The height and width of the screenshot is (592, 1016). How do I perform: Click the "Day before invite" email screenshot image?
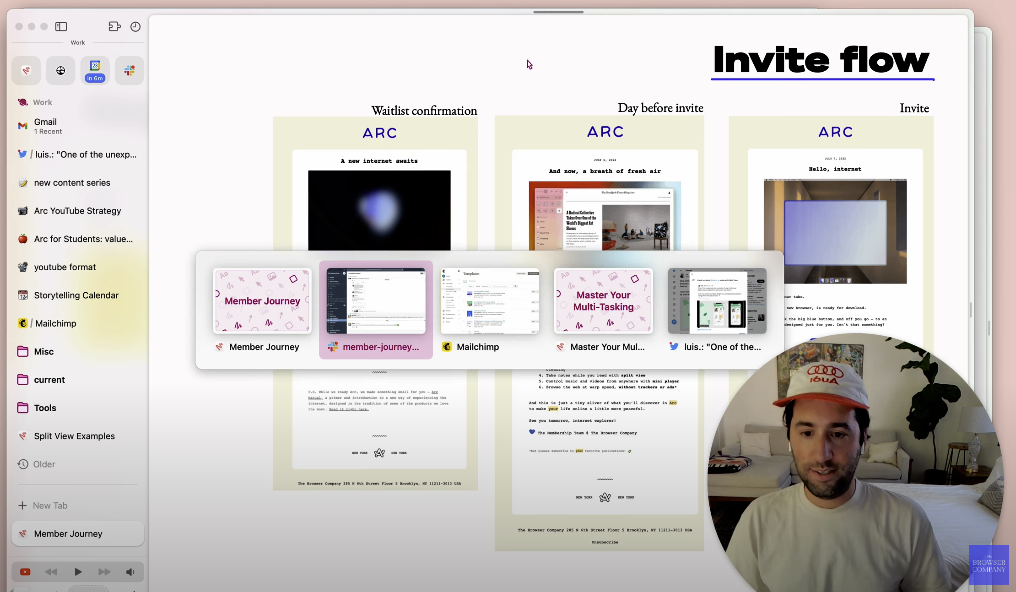605,216
